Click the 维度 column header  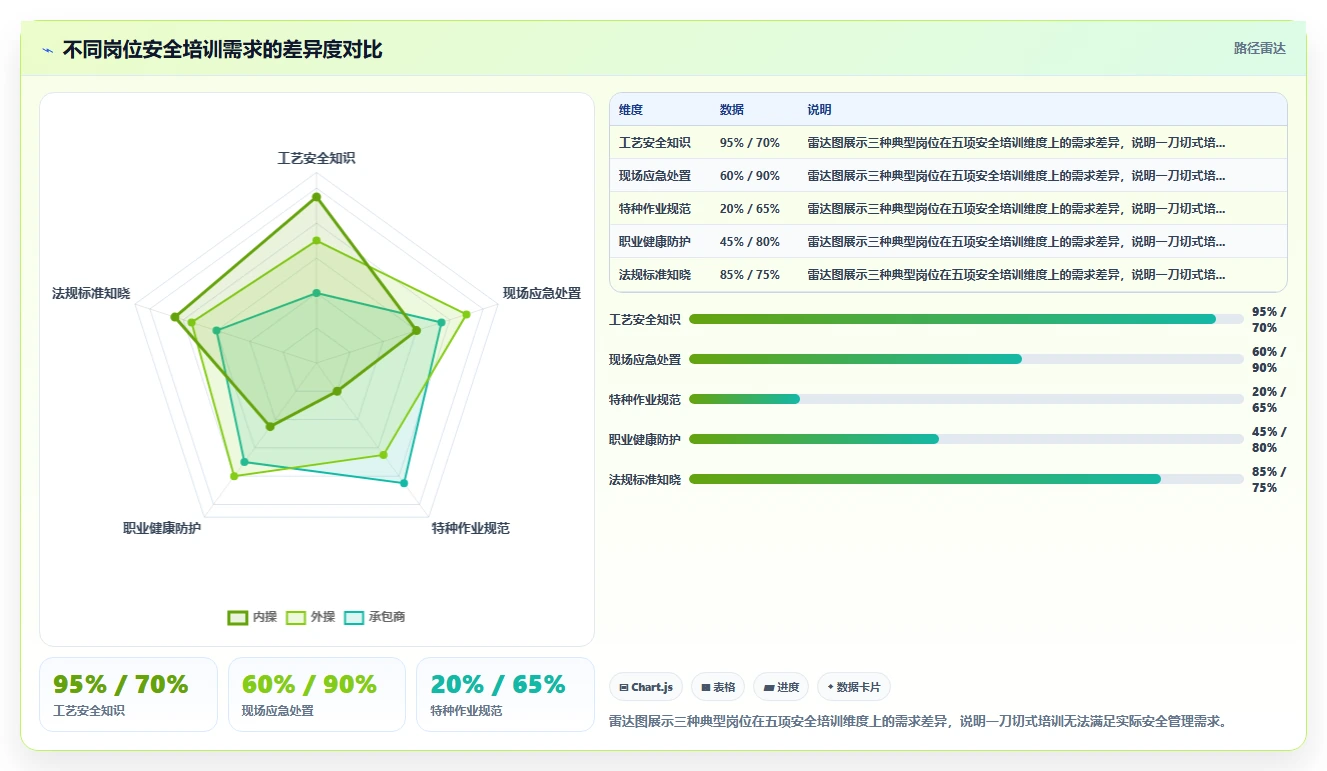point(631,110)
